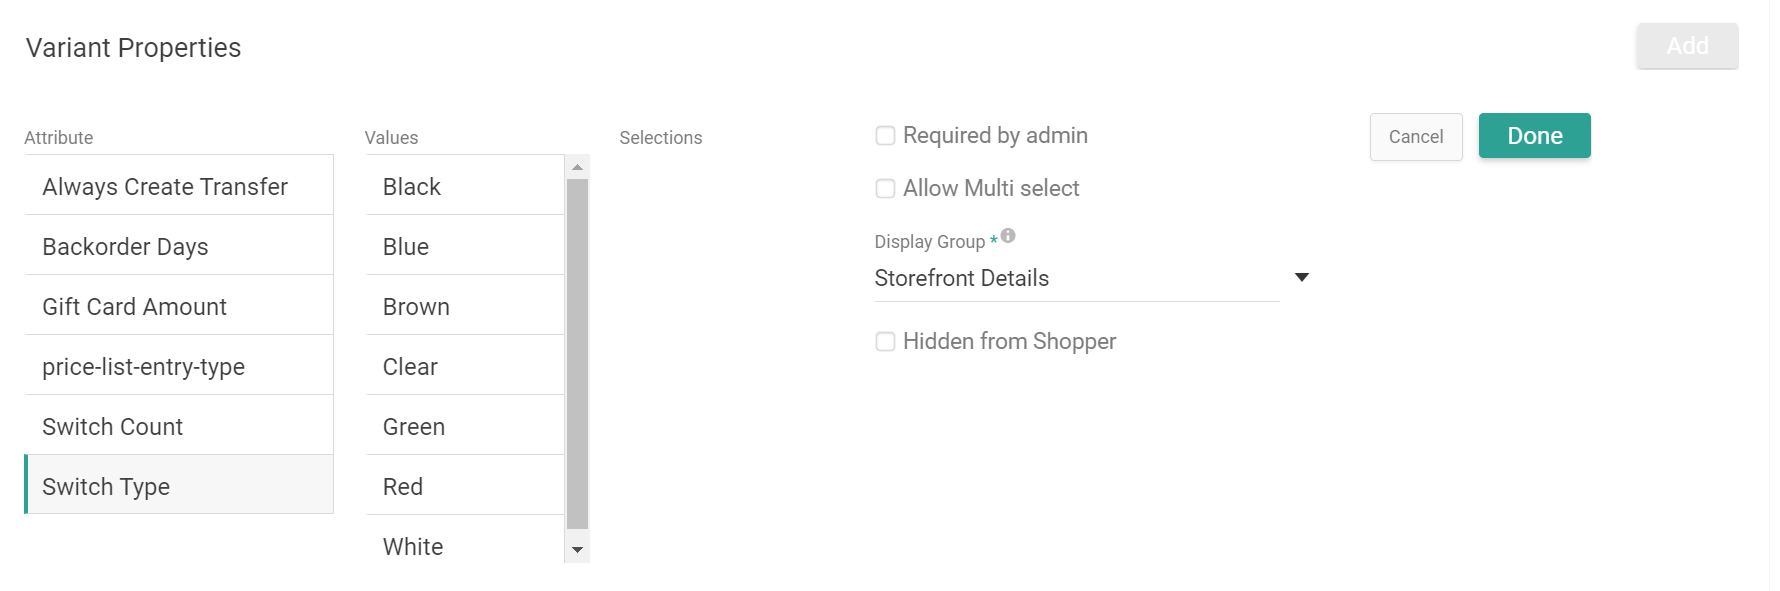The image size is (1780, 591).
Task: Select the Always Create Transfer attribute
Action: click(165, 186)
